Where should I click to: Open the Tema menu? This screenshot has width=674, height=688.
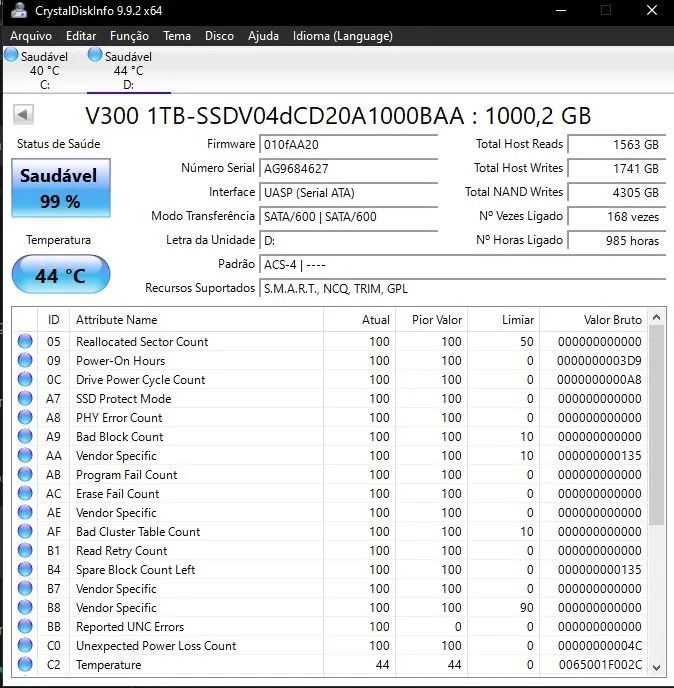tap(177, 36)
